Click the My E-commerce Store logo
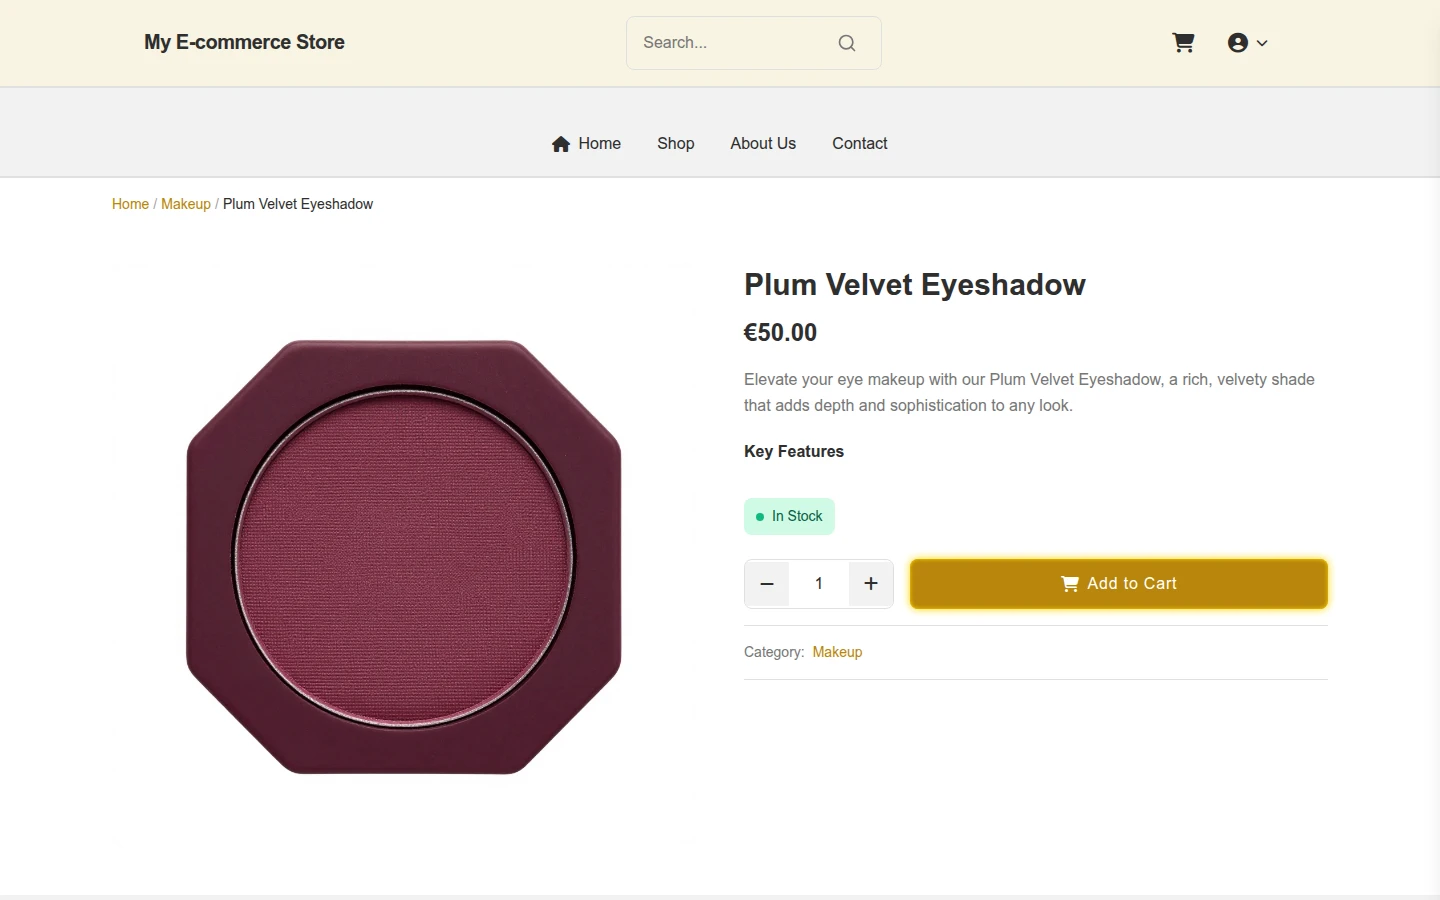The image size is (1440, 900). coord(244,42)
